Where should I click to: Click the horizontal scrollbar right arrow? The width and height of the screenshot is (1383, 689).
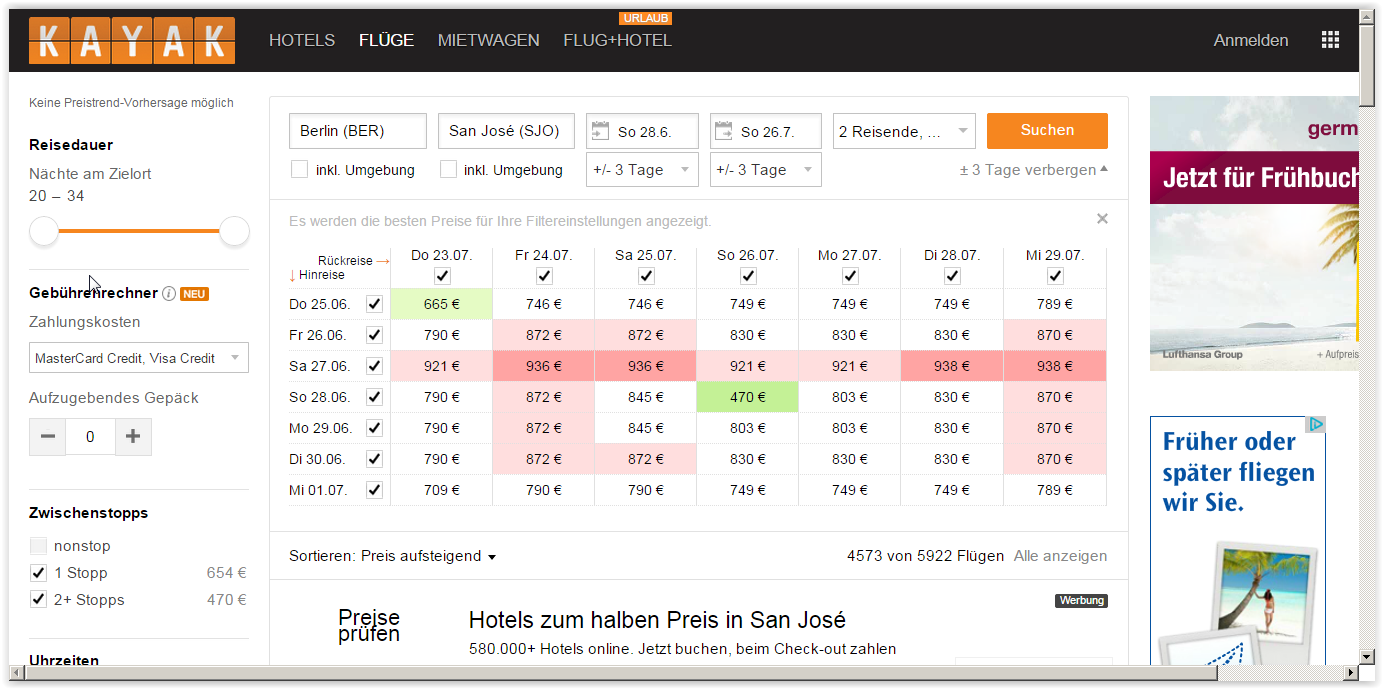click(1351, 673)
